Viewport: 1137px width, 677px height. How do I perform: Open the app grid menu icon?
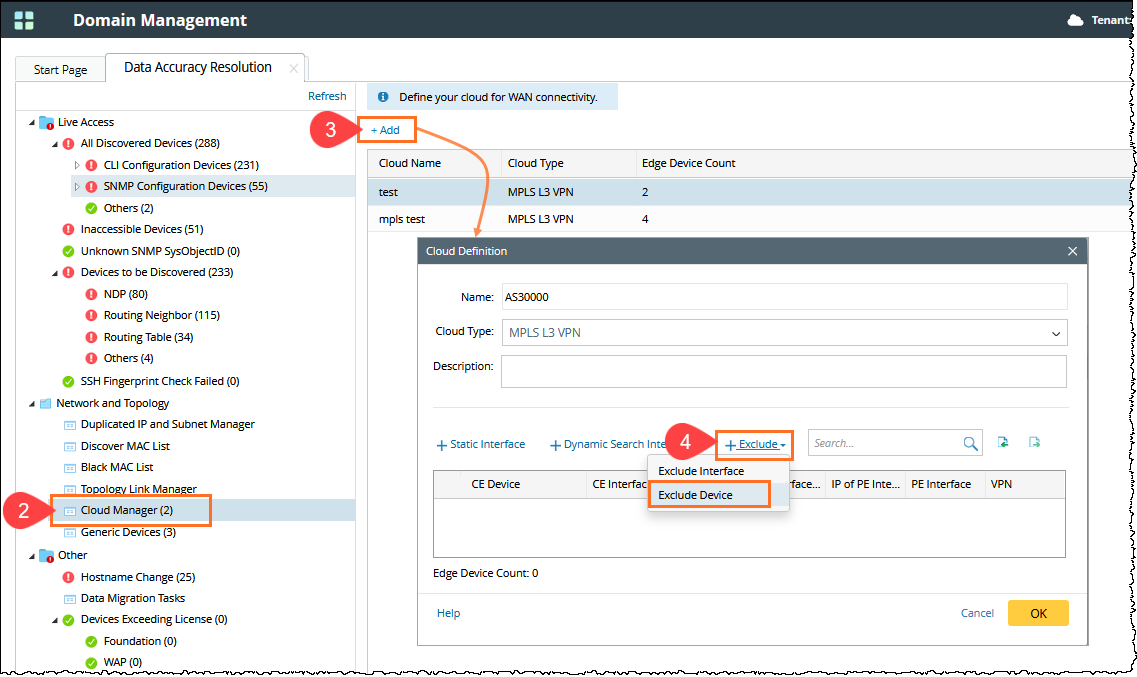(24, 20)
